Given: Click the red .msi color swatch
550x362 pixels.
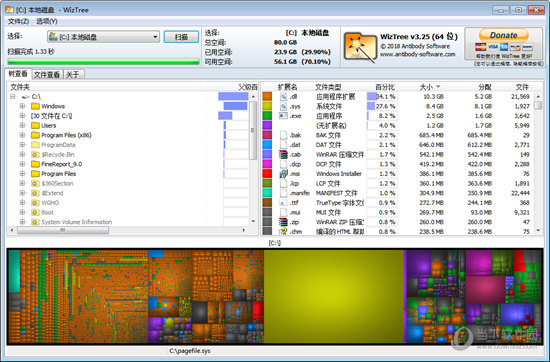Looking at the screenshot, I should [x=267, y=174].
